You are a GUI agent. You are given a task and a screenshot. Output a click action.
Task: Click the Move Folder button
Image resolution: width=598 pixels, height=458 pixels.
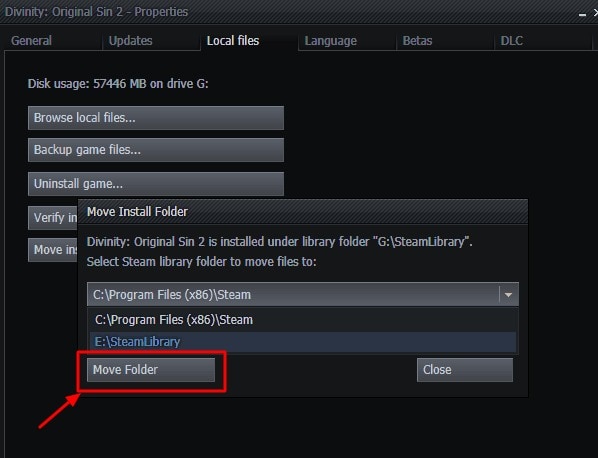[x=151, y=370]
